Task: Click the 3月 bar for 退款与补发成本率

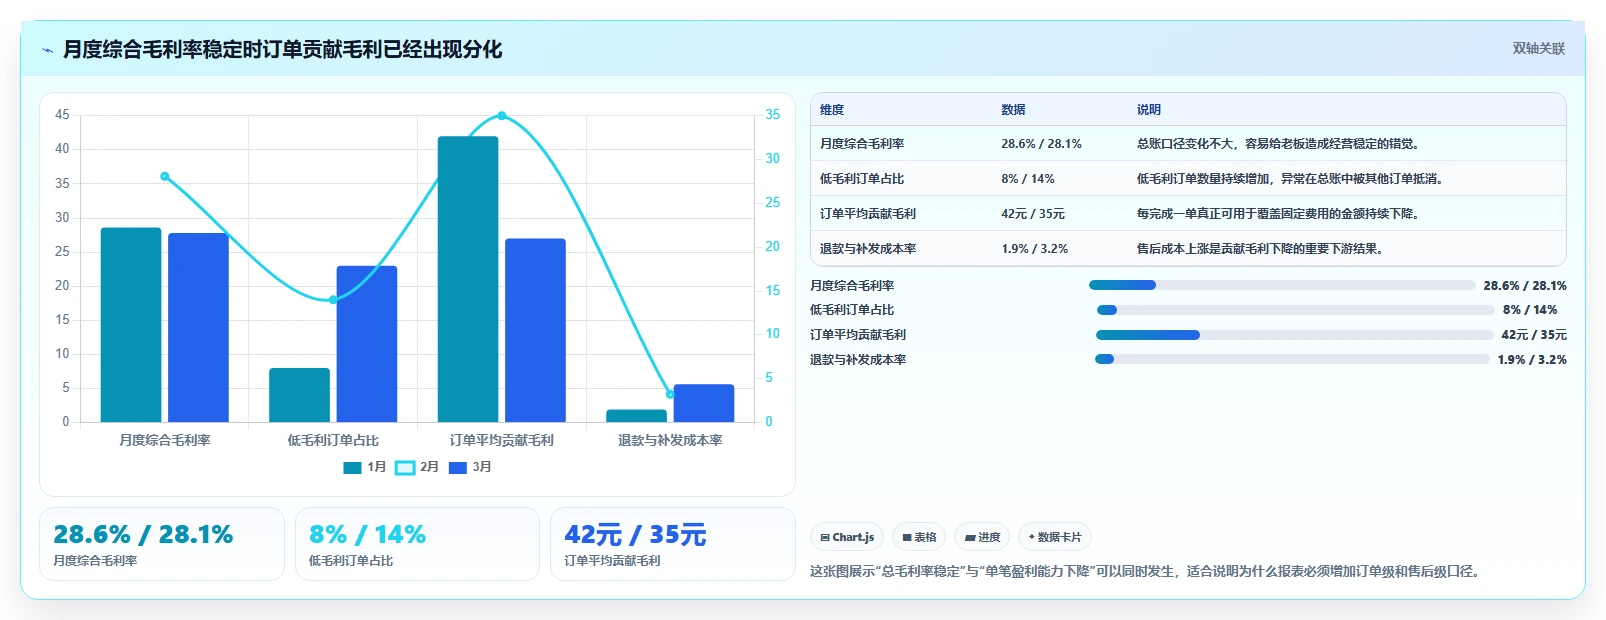Action: pos(704,403)
